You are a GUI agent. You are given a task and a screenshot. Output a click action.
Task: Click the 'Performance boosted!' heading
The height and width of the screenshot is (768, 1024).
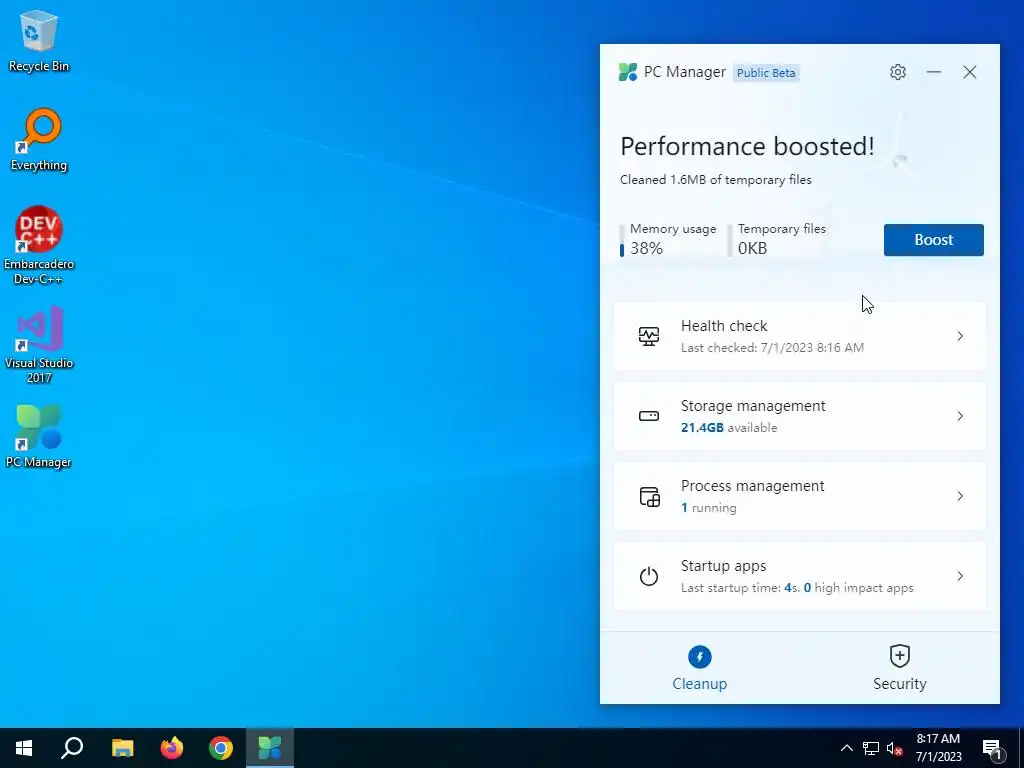747,146
